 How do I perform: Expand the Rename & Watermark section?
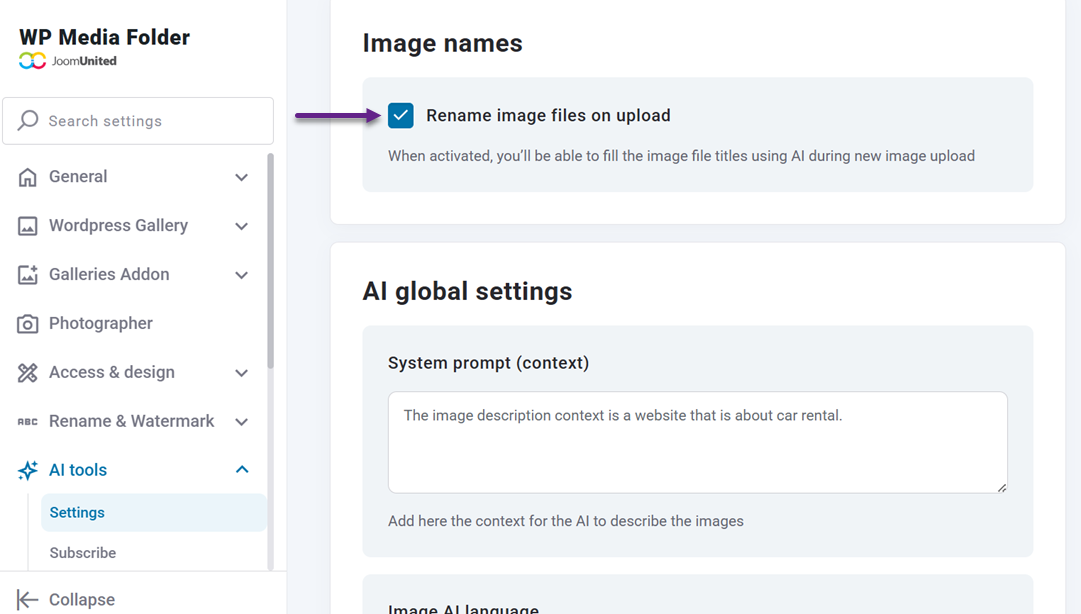tap(241, 421)
